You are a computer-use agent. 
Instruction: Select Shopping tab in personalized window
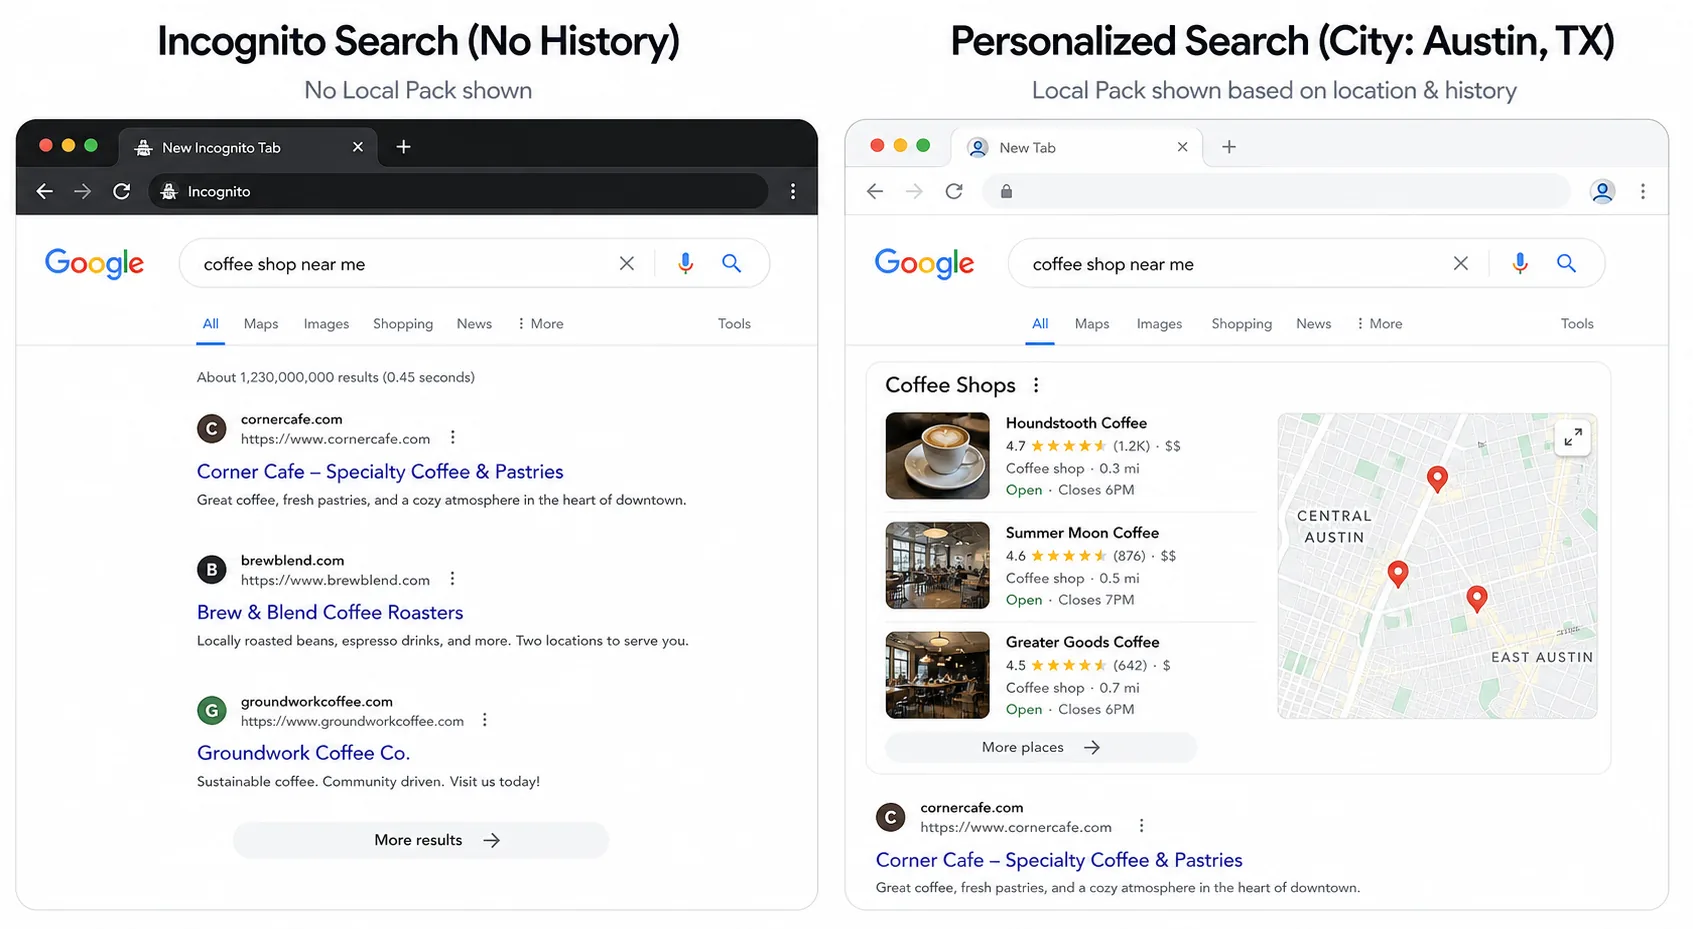[1242, 323]
